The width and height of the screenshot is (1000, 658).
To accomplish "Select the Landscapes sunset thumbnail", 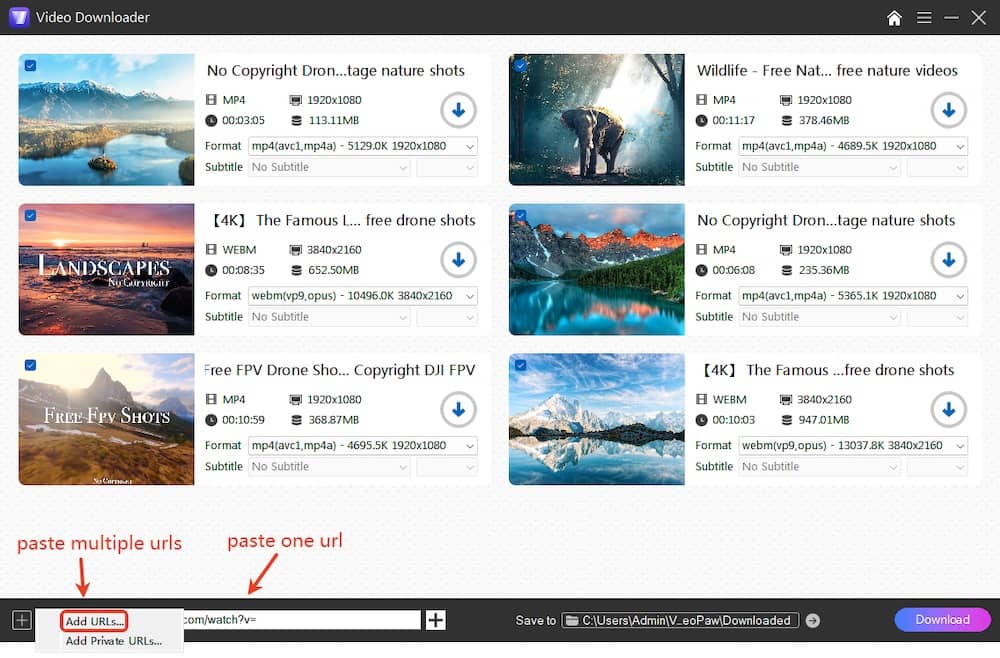I will coord(107,270).
